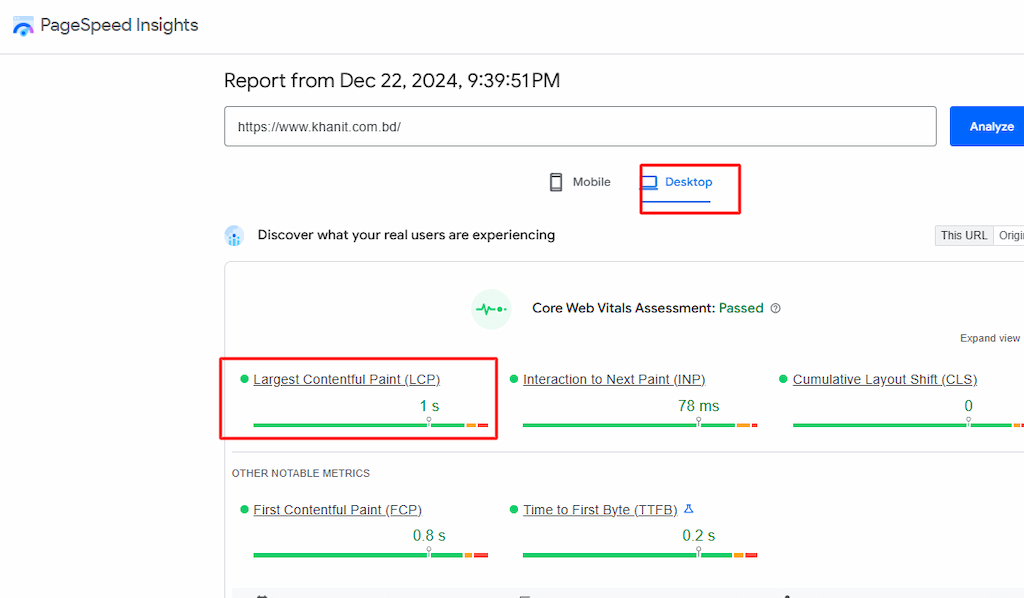Expand view of Core Web Vitals

click(x=990, y=338)
